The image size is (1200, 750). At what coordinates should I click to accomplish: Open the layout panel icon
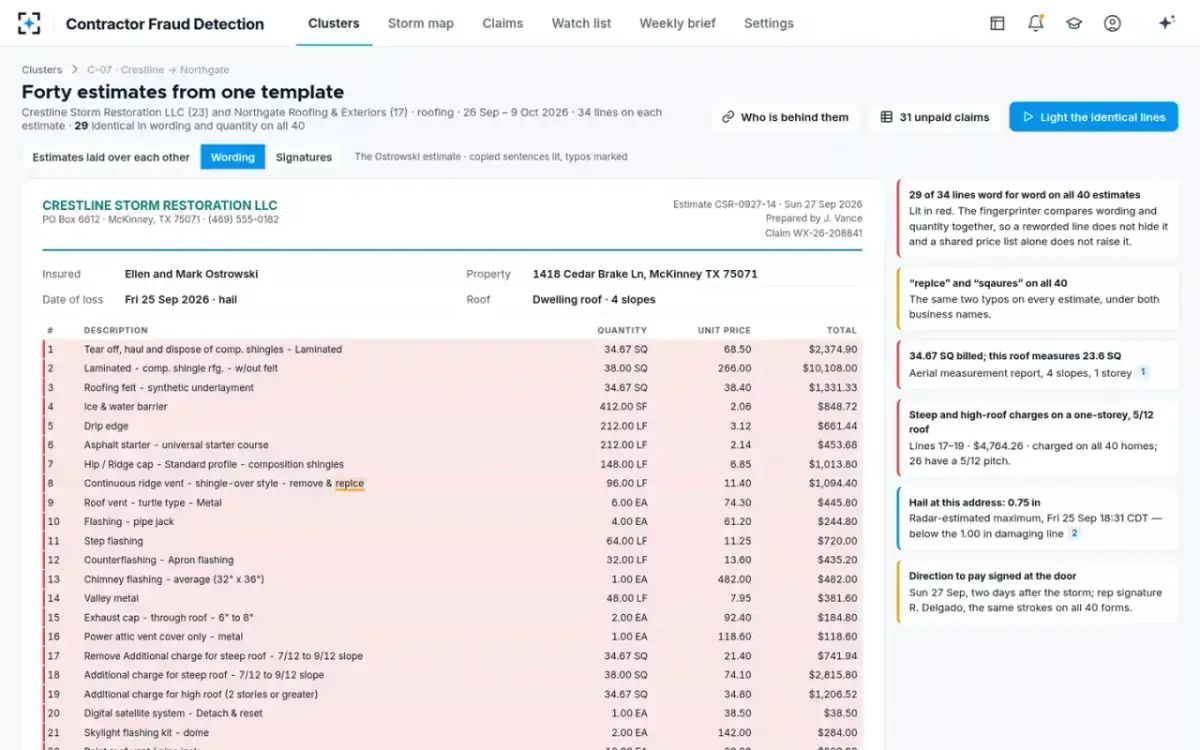997,23
